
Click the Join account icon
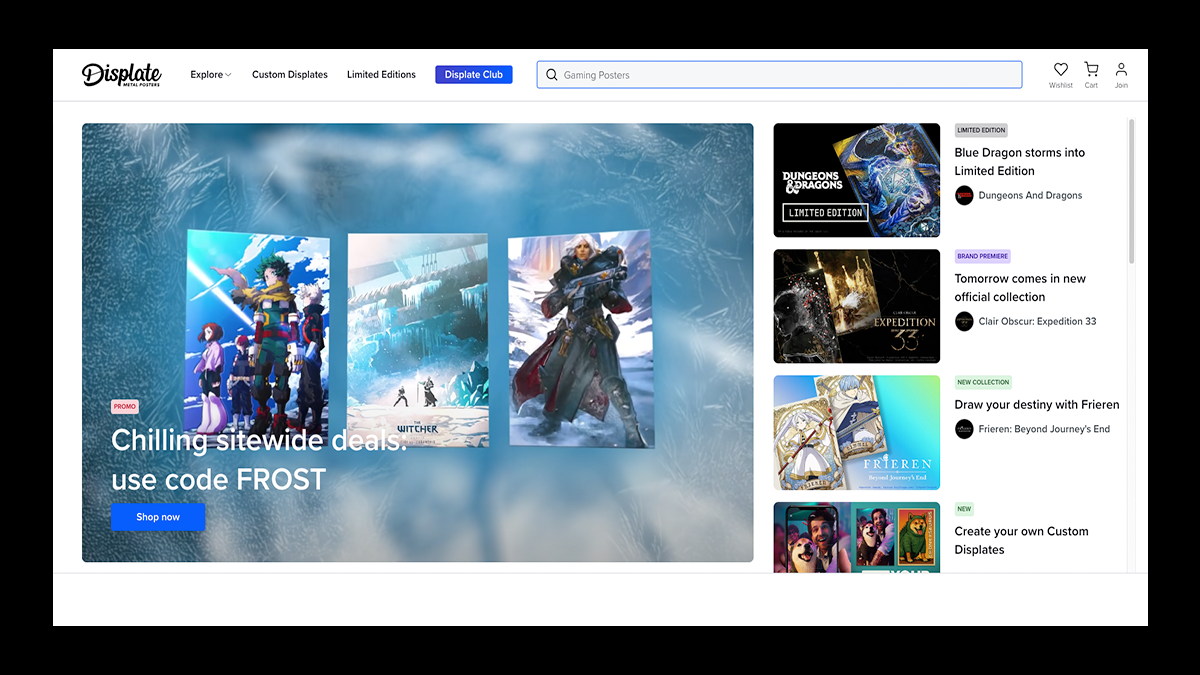click(x=1121, y=70)
